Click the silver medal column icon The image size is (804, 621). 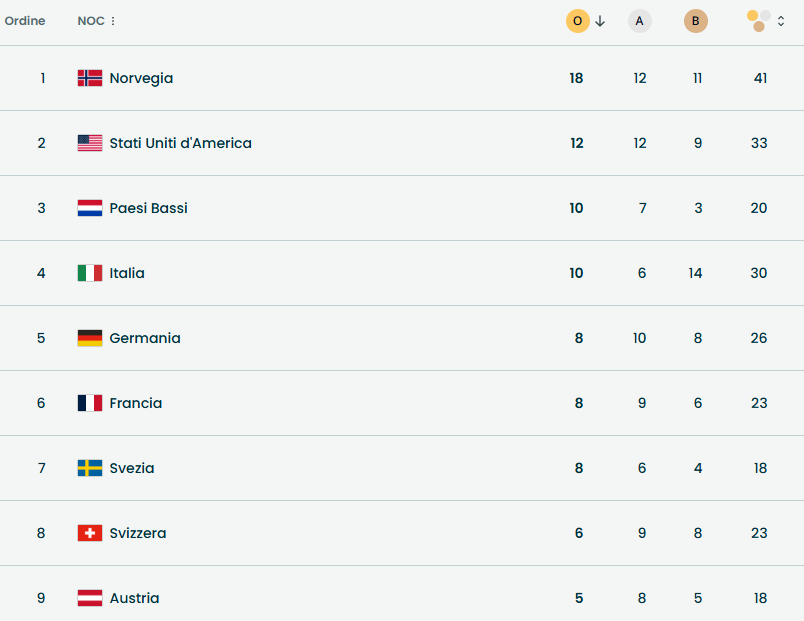(639, 21)
